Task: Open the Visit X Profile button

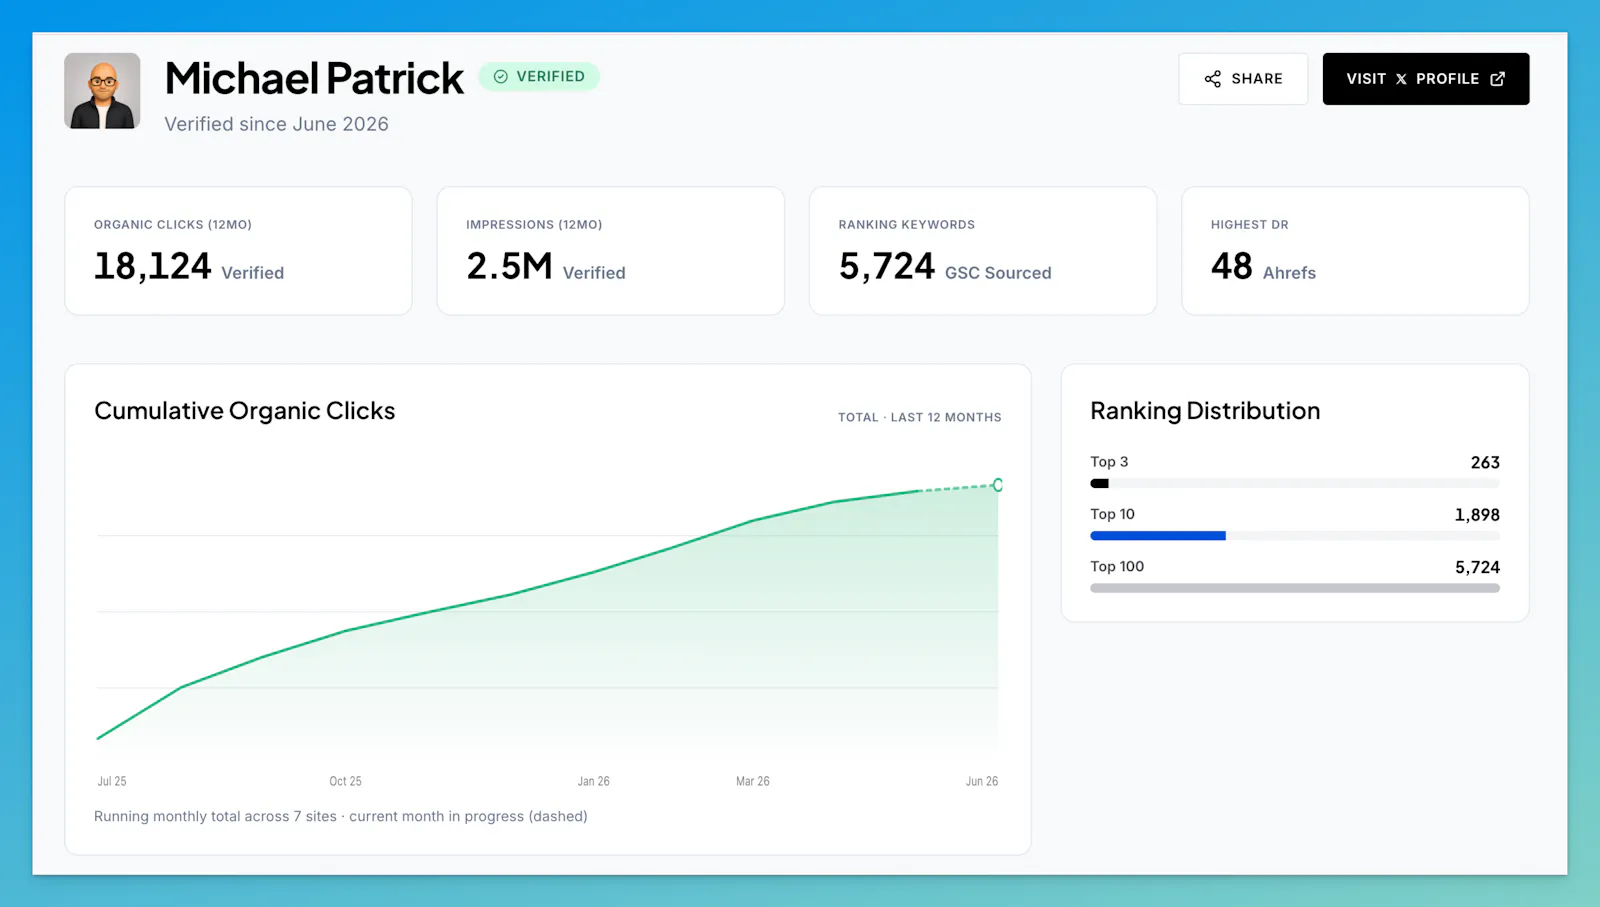Action: tap(1426, 79)
